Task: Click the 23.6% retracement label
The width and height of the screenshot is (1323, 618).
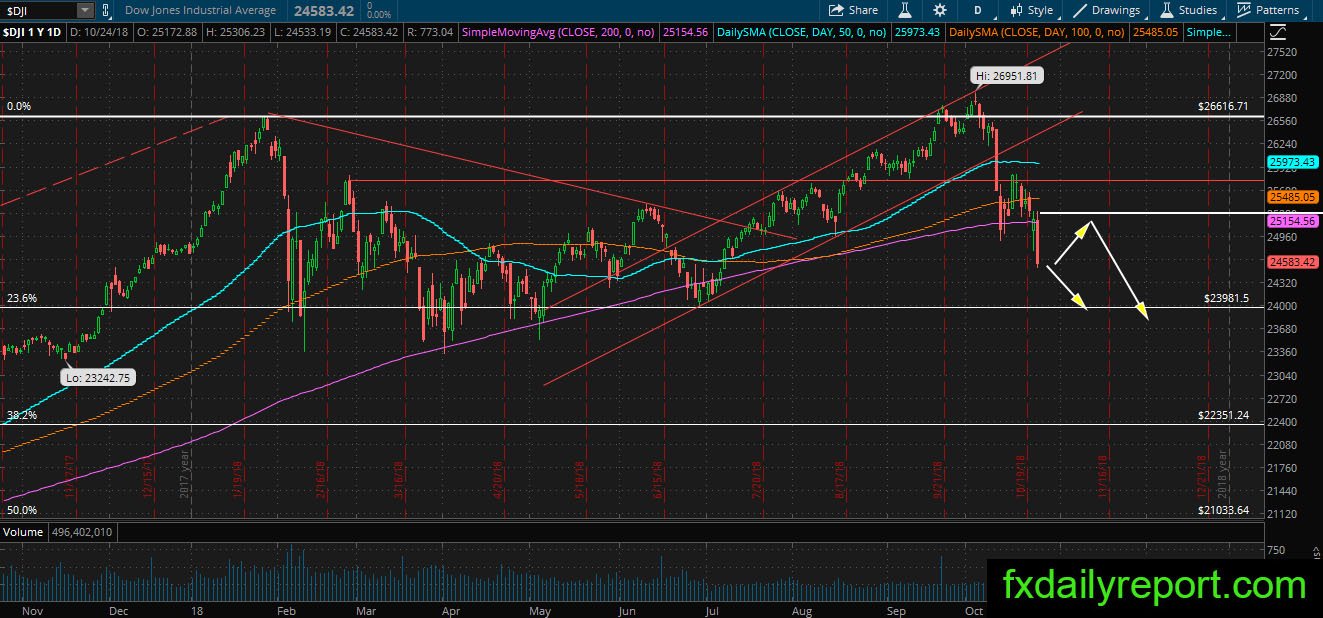Action: click(20, 298)
